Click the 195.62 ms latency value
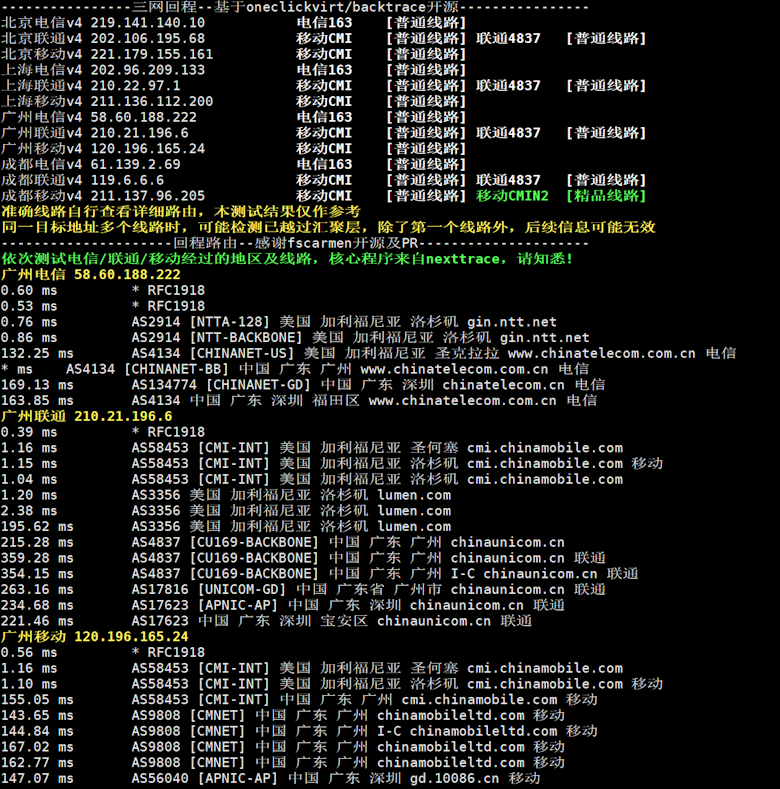 point(37,526)
